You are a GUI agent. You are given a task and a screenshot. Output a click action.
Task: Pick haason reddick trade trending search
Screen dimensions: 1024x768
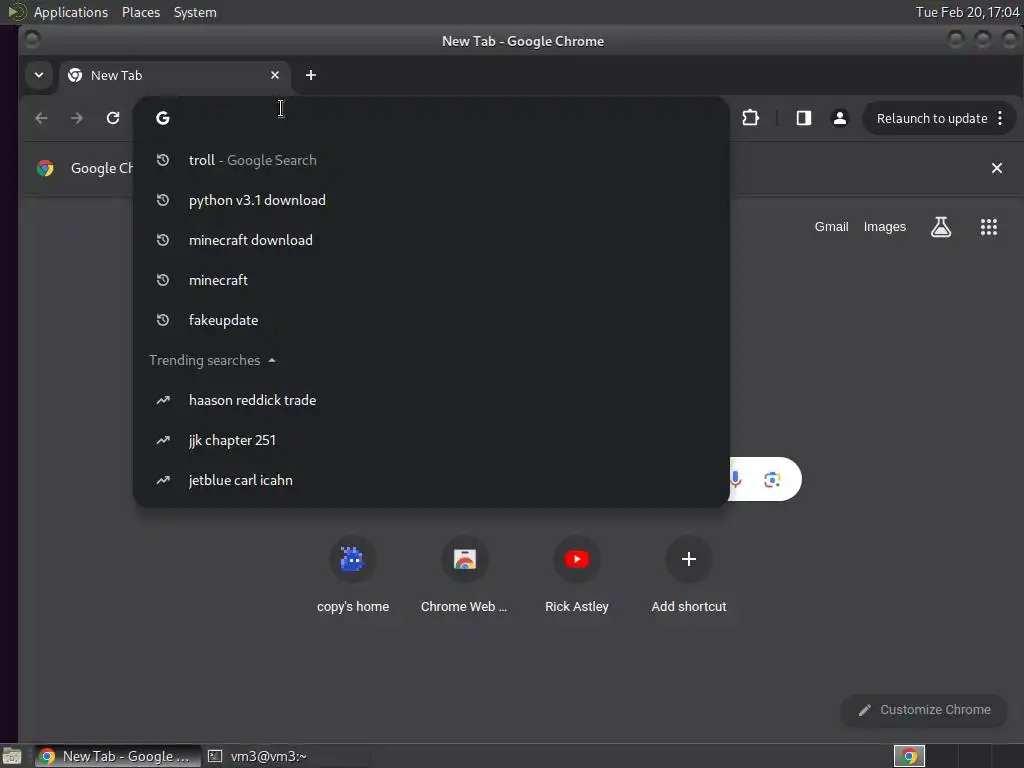[x=431, y=400]
